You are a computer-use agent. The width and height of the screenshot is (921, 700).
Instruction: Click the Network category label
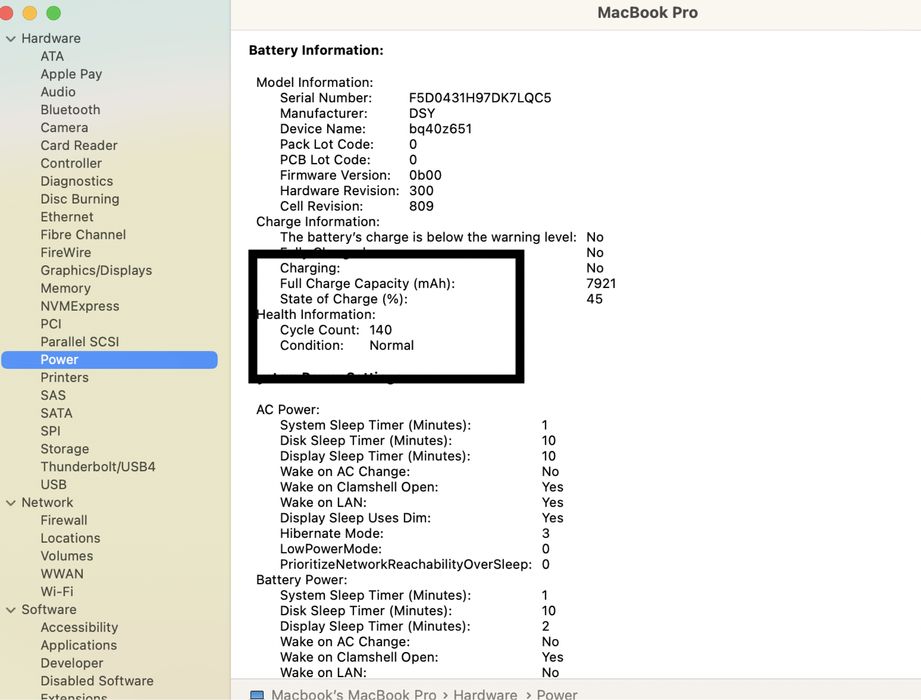(x=48, y=503)
